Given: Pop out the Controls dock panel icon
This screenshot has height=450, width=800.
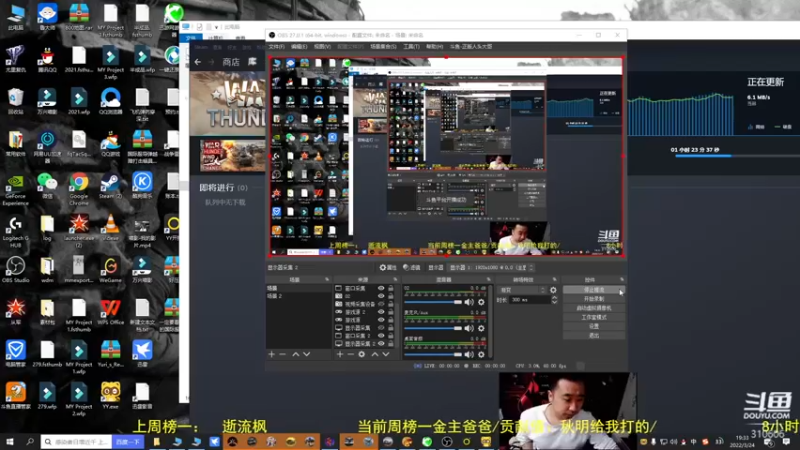Looking at the screenshot, I should [x=621, y=280].
